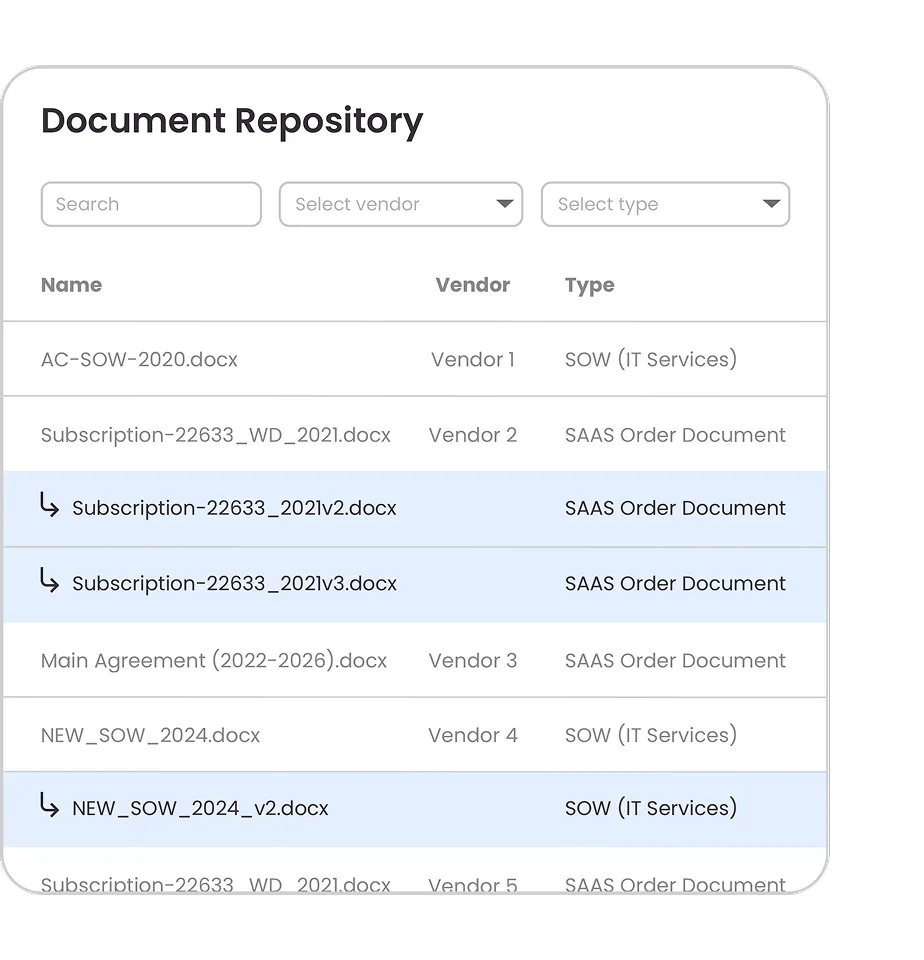The height and width of the screenshot is (960, 924).
Task: Click SOW (IT Services) in the AC-SOW-2020 row
Action: click(x=651, y=359)
